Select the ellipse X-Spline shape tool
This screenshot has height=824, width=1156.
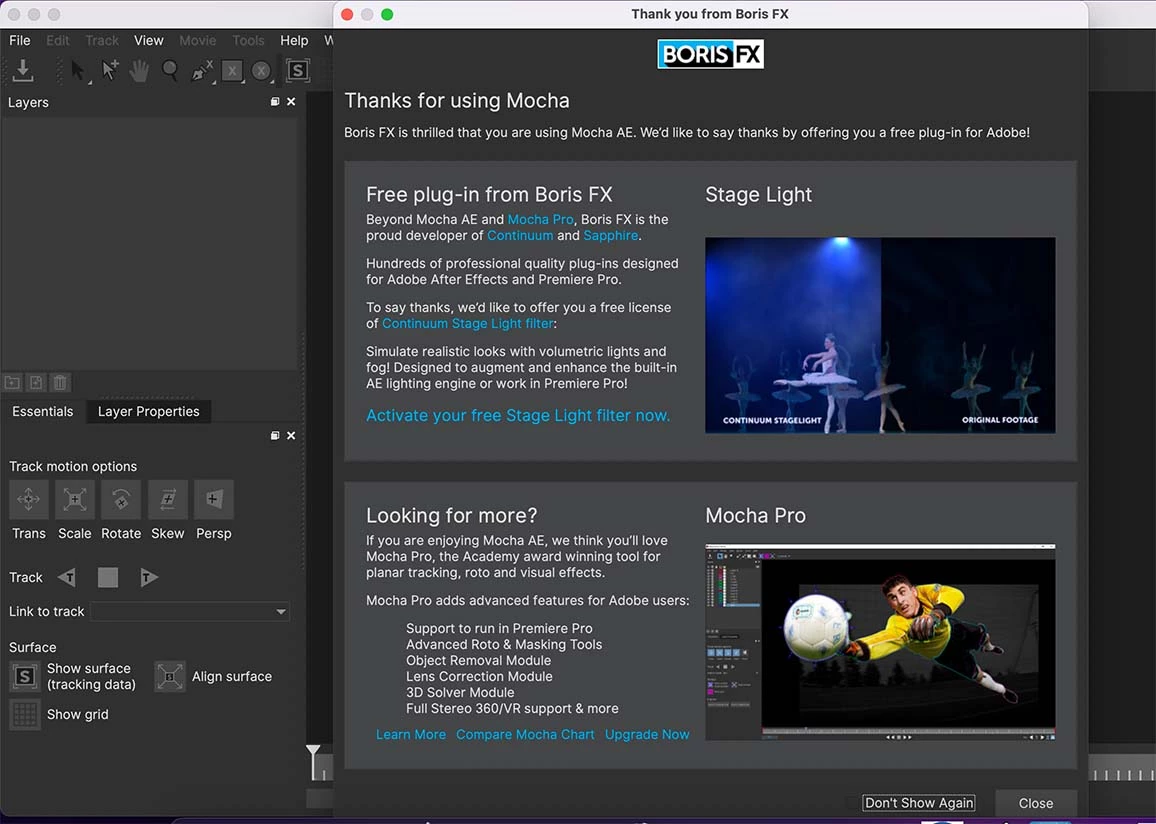point(262,71)
